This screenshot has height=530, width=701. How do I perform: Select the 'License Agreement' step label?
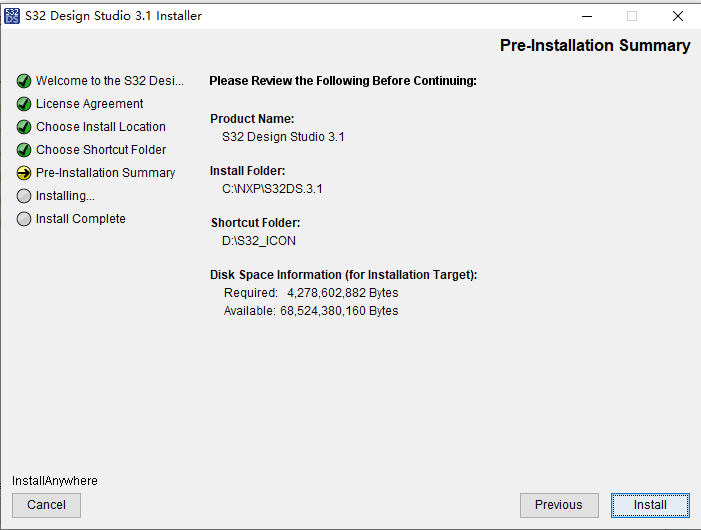pos(89,104)
